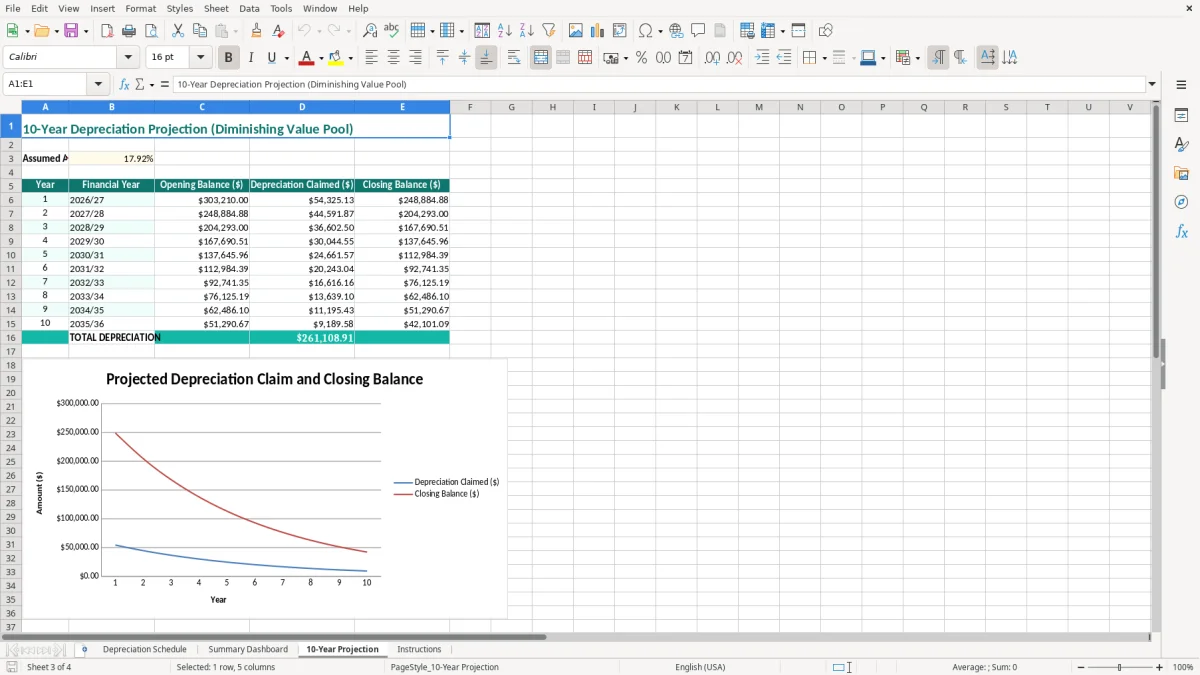1200x675 pixels.
Task: Open the Format menu
Action: [x=140, y=8]
